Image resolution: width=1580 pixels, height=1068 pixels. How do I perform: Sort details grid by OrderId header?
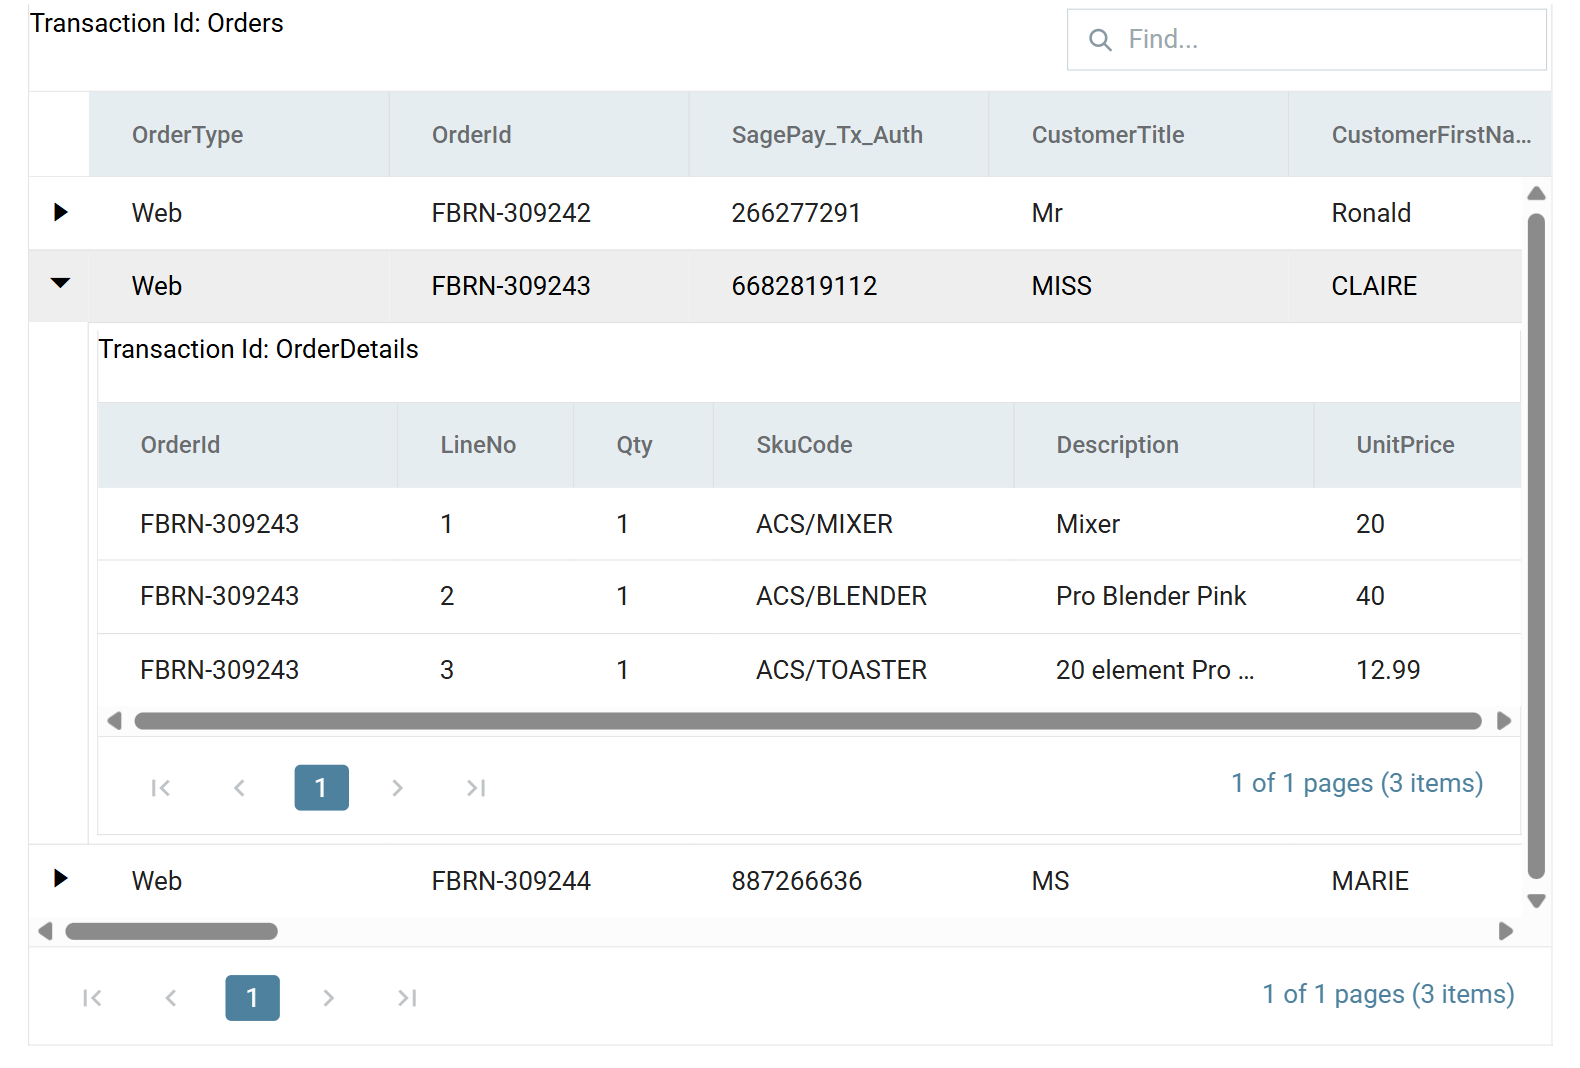click(248, 445)
